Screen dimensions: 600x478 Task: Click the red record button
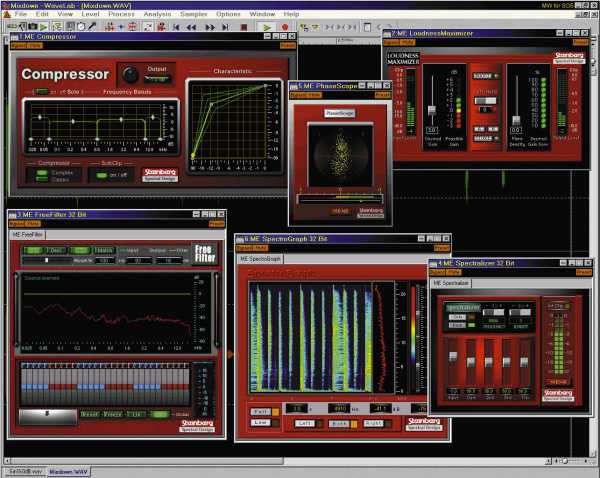(x=285, y=27)
